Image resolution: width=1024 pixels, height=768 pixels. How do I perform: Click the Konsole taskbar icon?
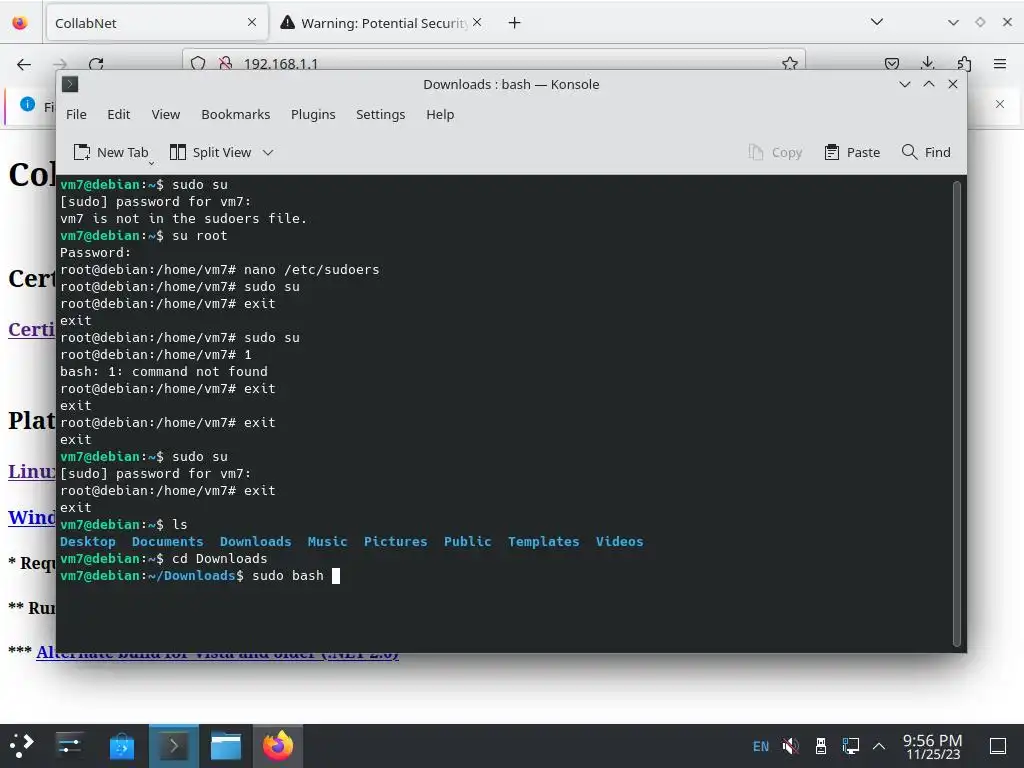pyautogui.click(x=174, y=746)
